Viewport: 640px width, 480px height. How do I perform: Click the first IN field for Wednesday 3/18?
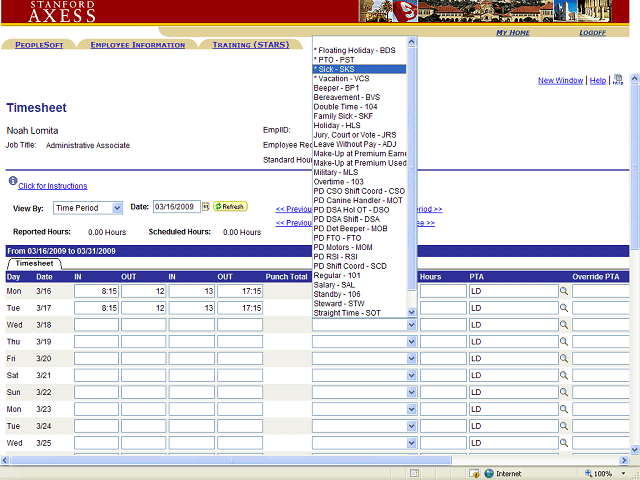click(97, 325)
